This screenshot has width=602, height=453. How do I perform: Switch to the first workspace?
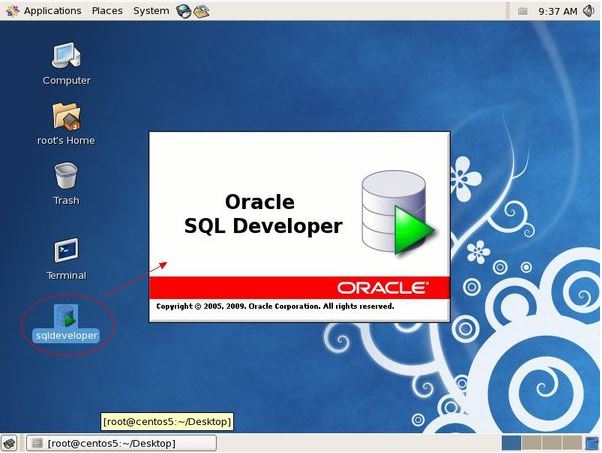click(x=511, y=443)
